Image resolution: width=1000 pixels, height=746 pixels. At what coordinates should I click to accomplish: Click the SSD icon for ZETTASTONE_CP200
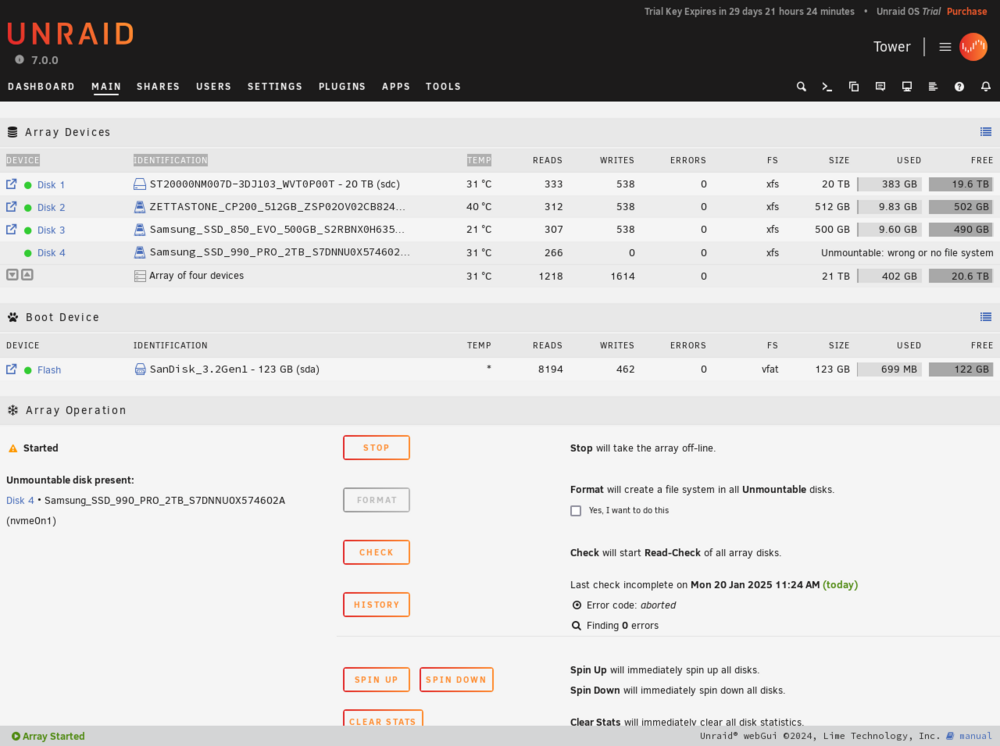[x=140, y=207]
